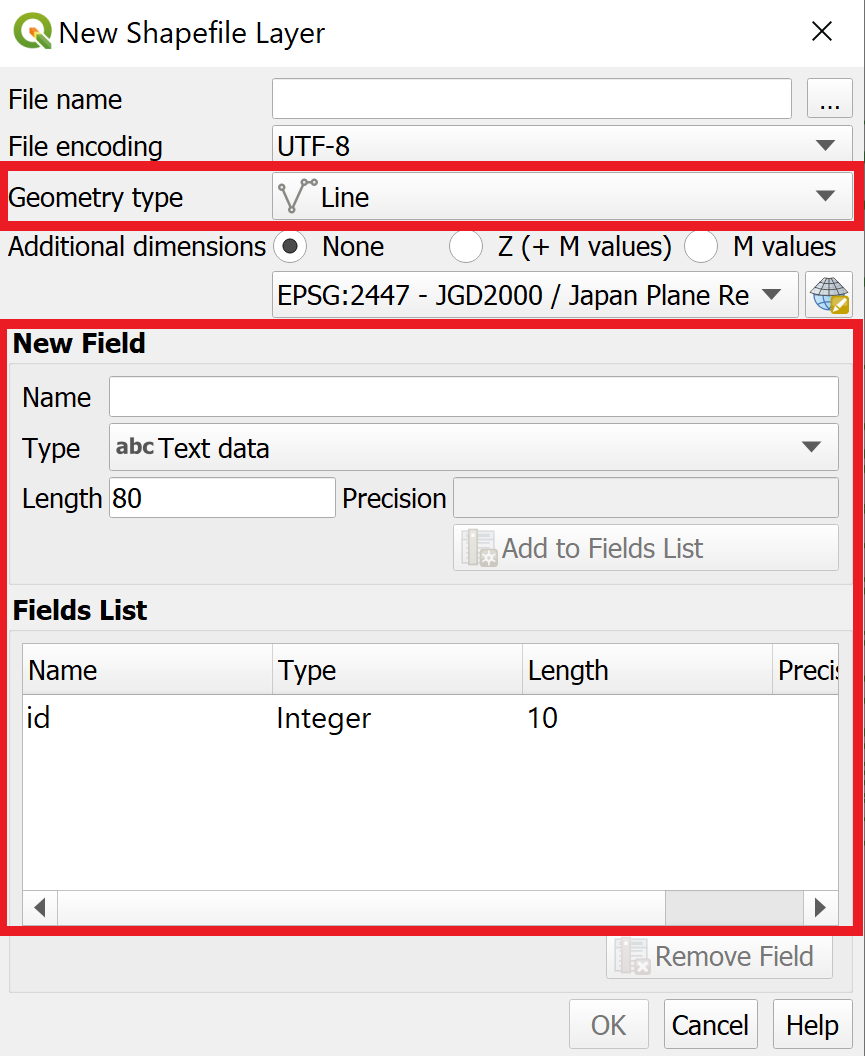Open file browser with the ... button
The height and width of the screenshot is (1056, 865).
[x=830, y=99]
